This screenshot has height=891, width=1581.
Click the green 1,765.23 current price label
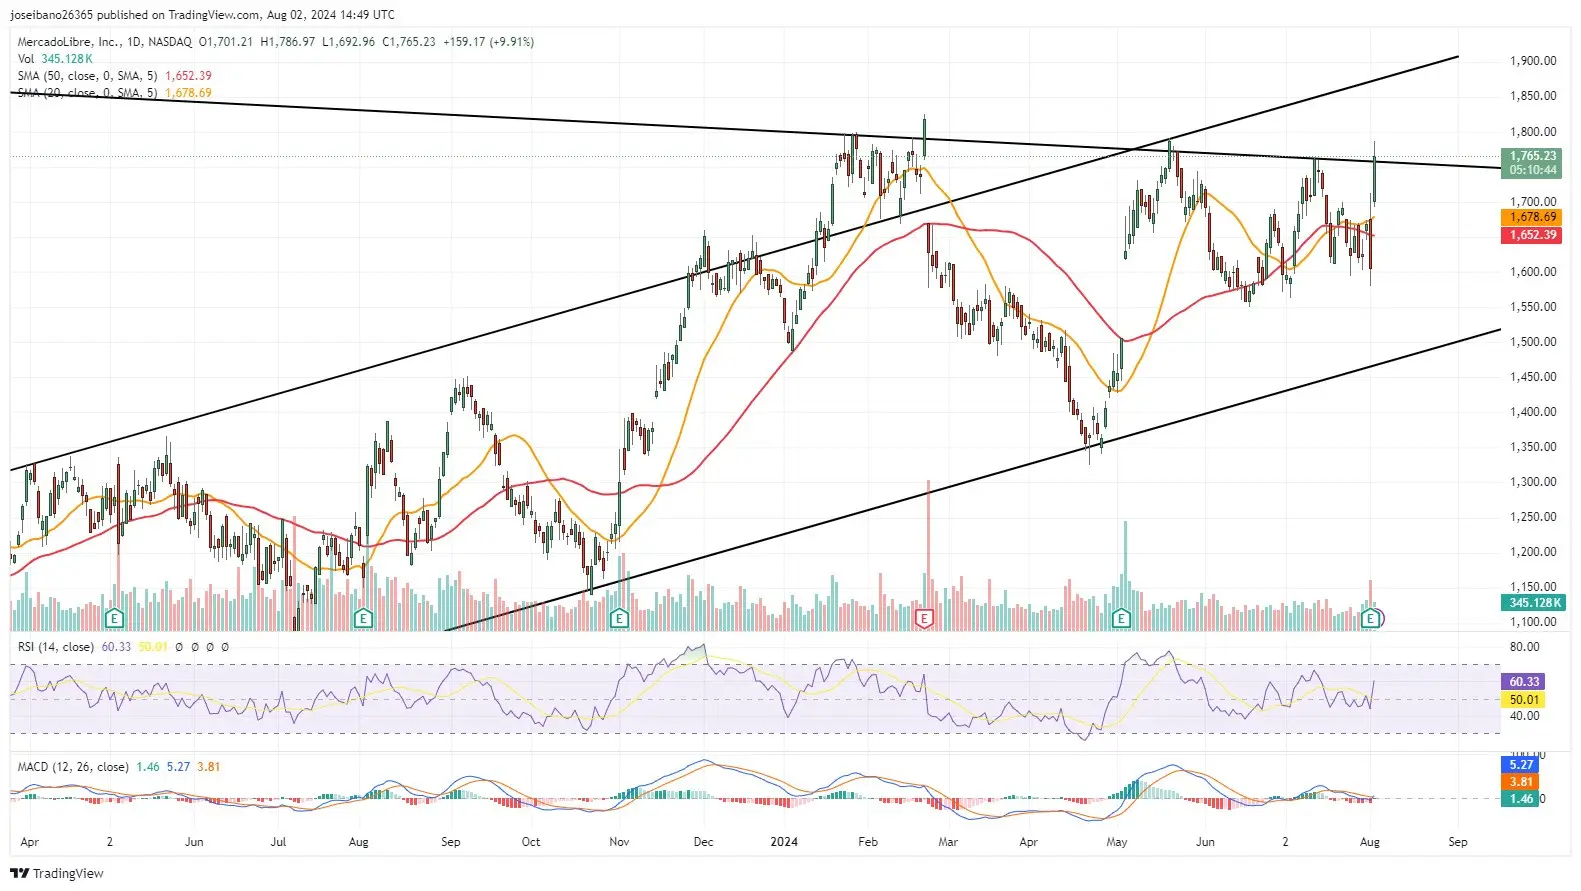[1532, 156]
